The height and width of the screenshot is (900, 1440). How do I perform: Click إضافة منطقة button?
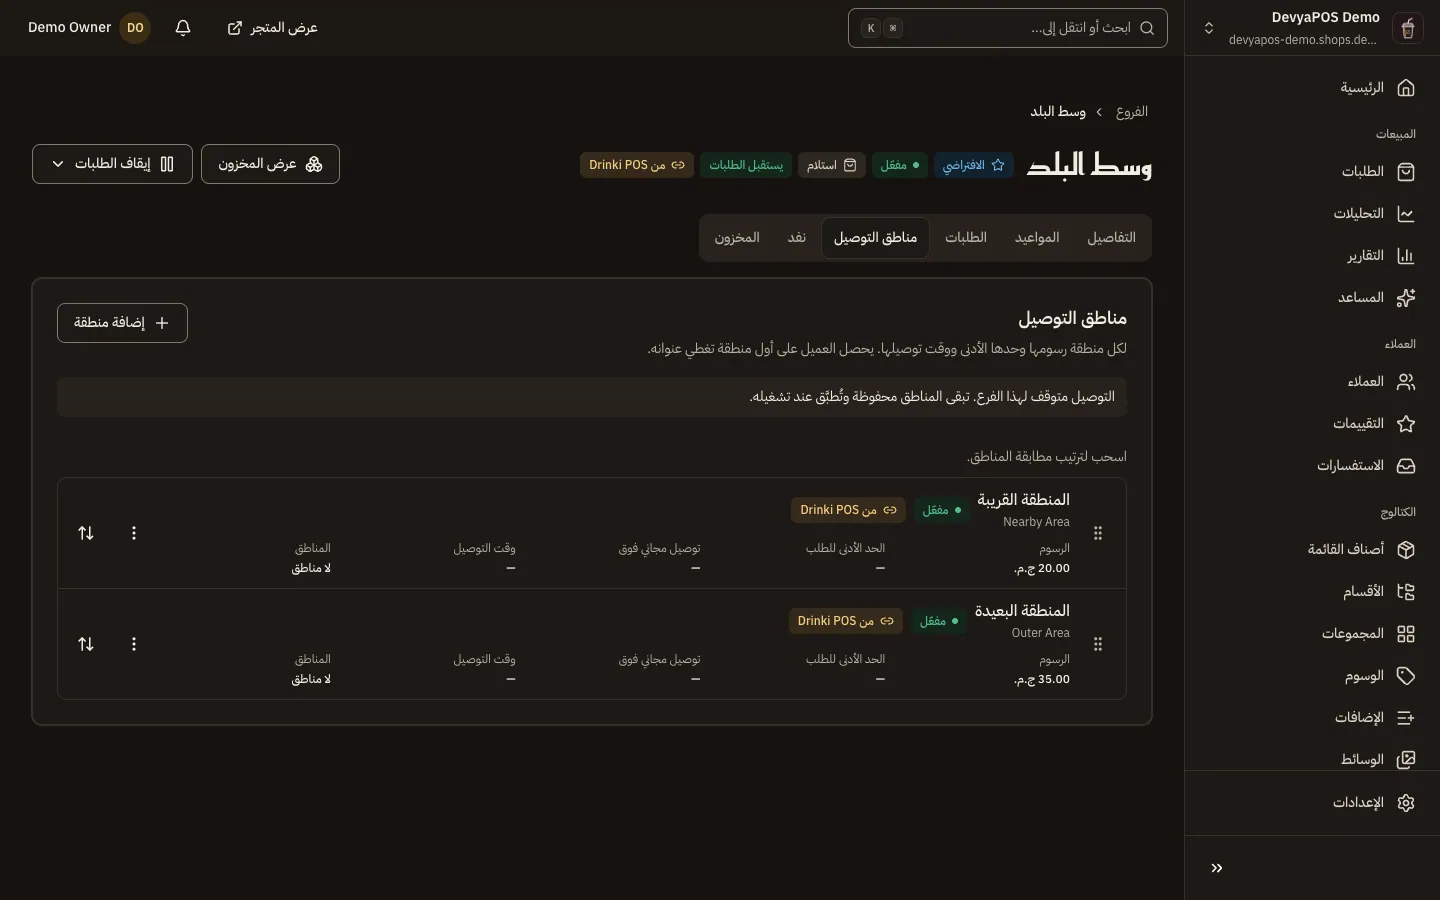(122, 323)
